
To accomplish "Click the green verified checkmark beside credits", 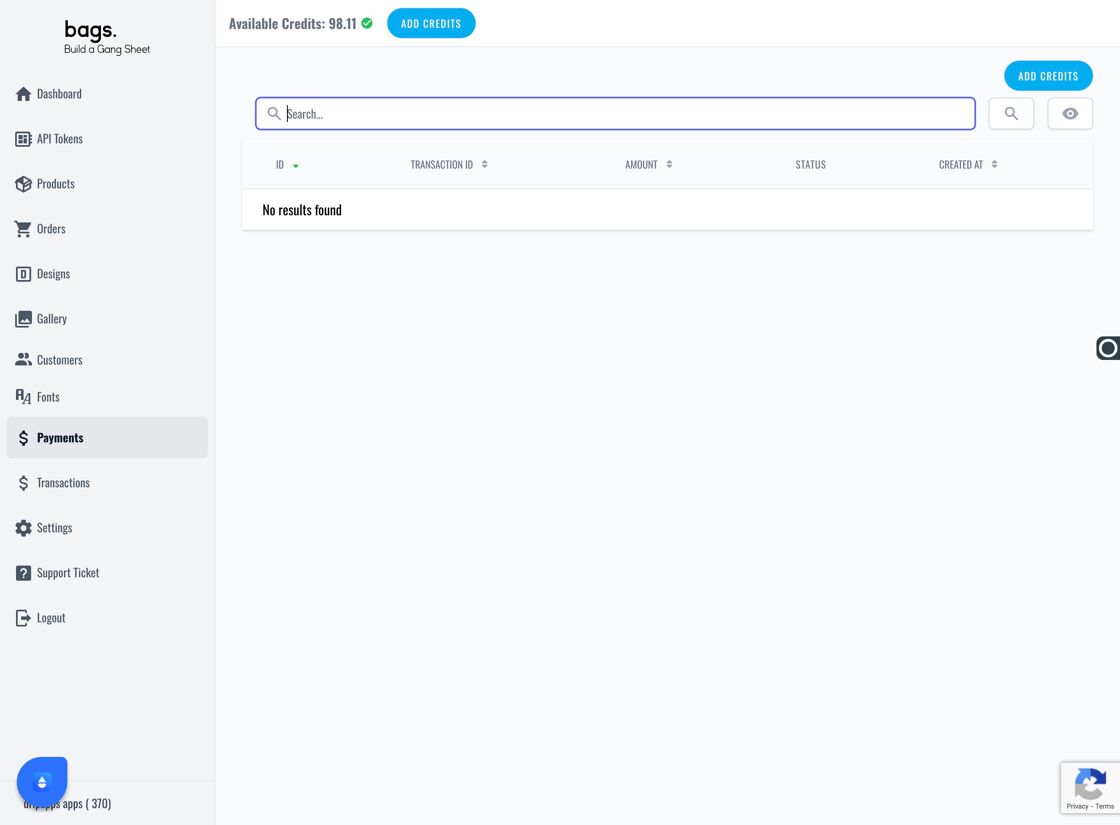I will coord(367,23).
